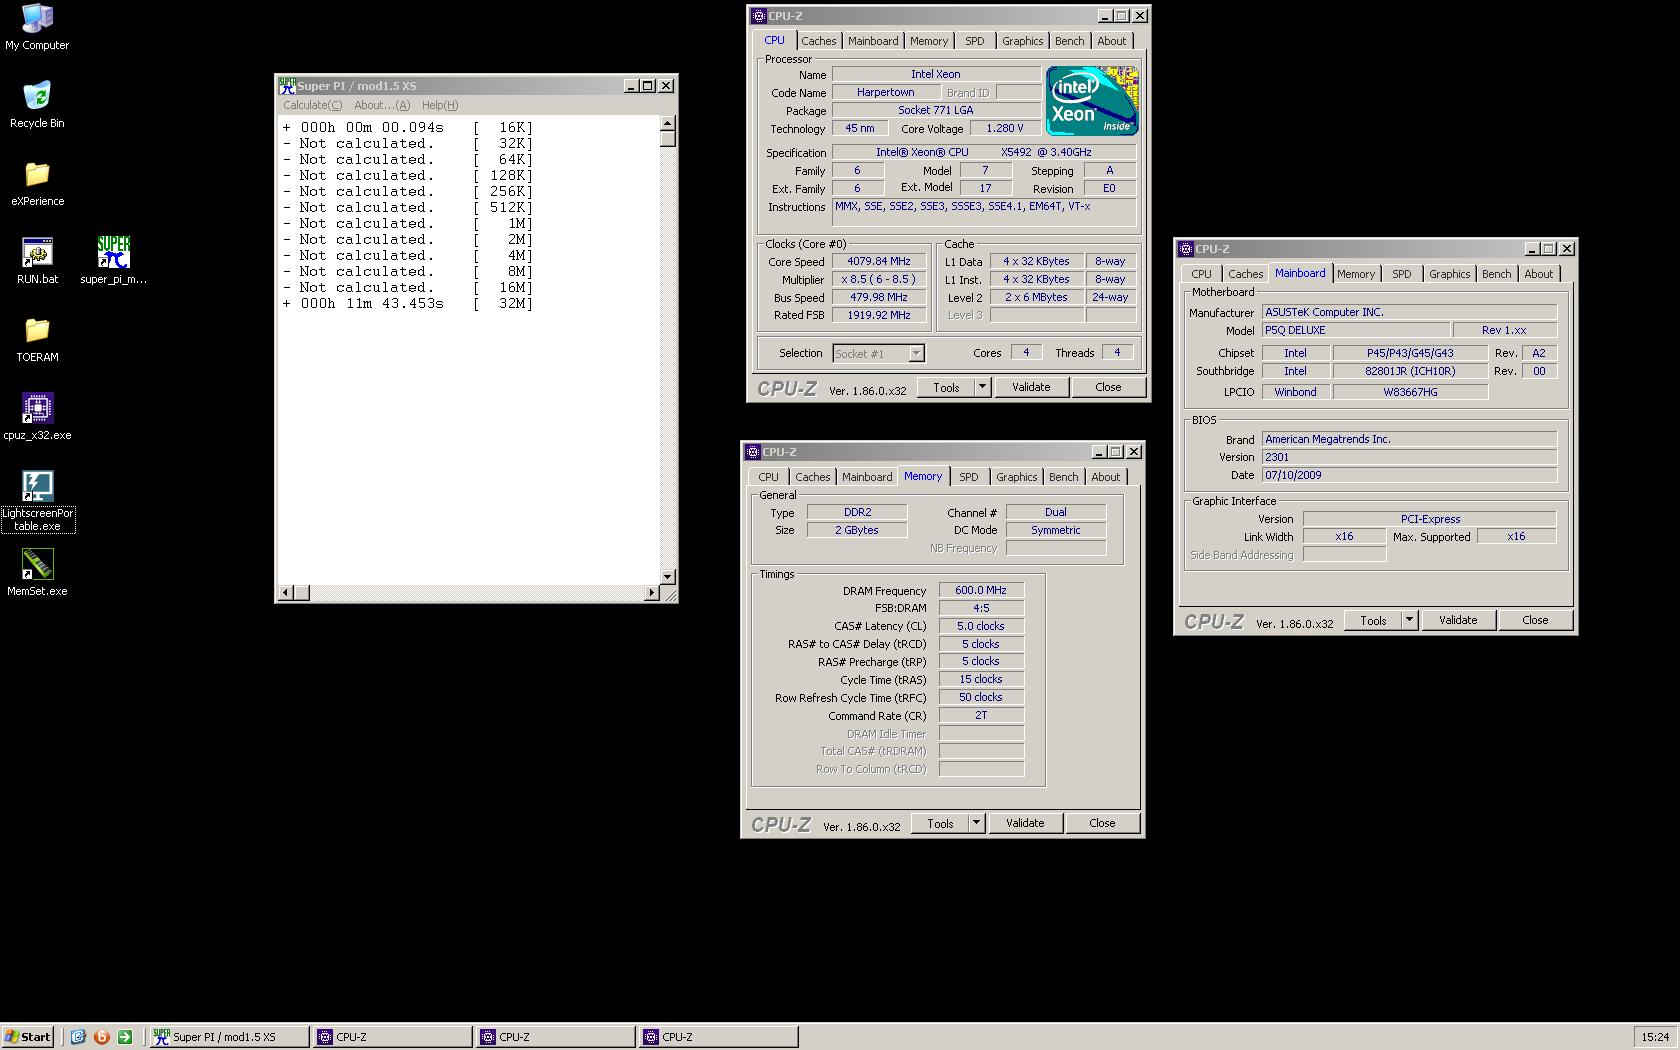The image size is (1680, 1050).
Task: Open the Socket #1 selection dropdown
Action: point(916,353)
